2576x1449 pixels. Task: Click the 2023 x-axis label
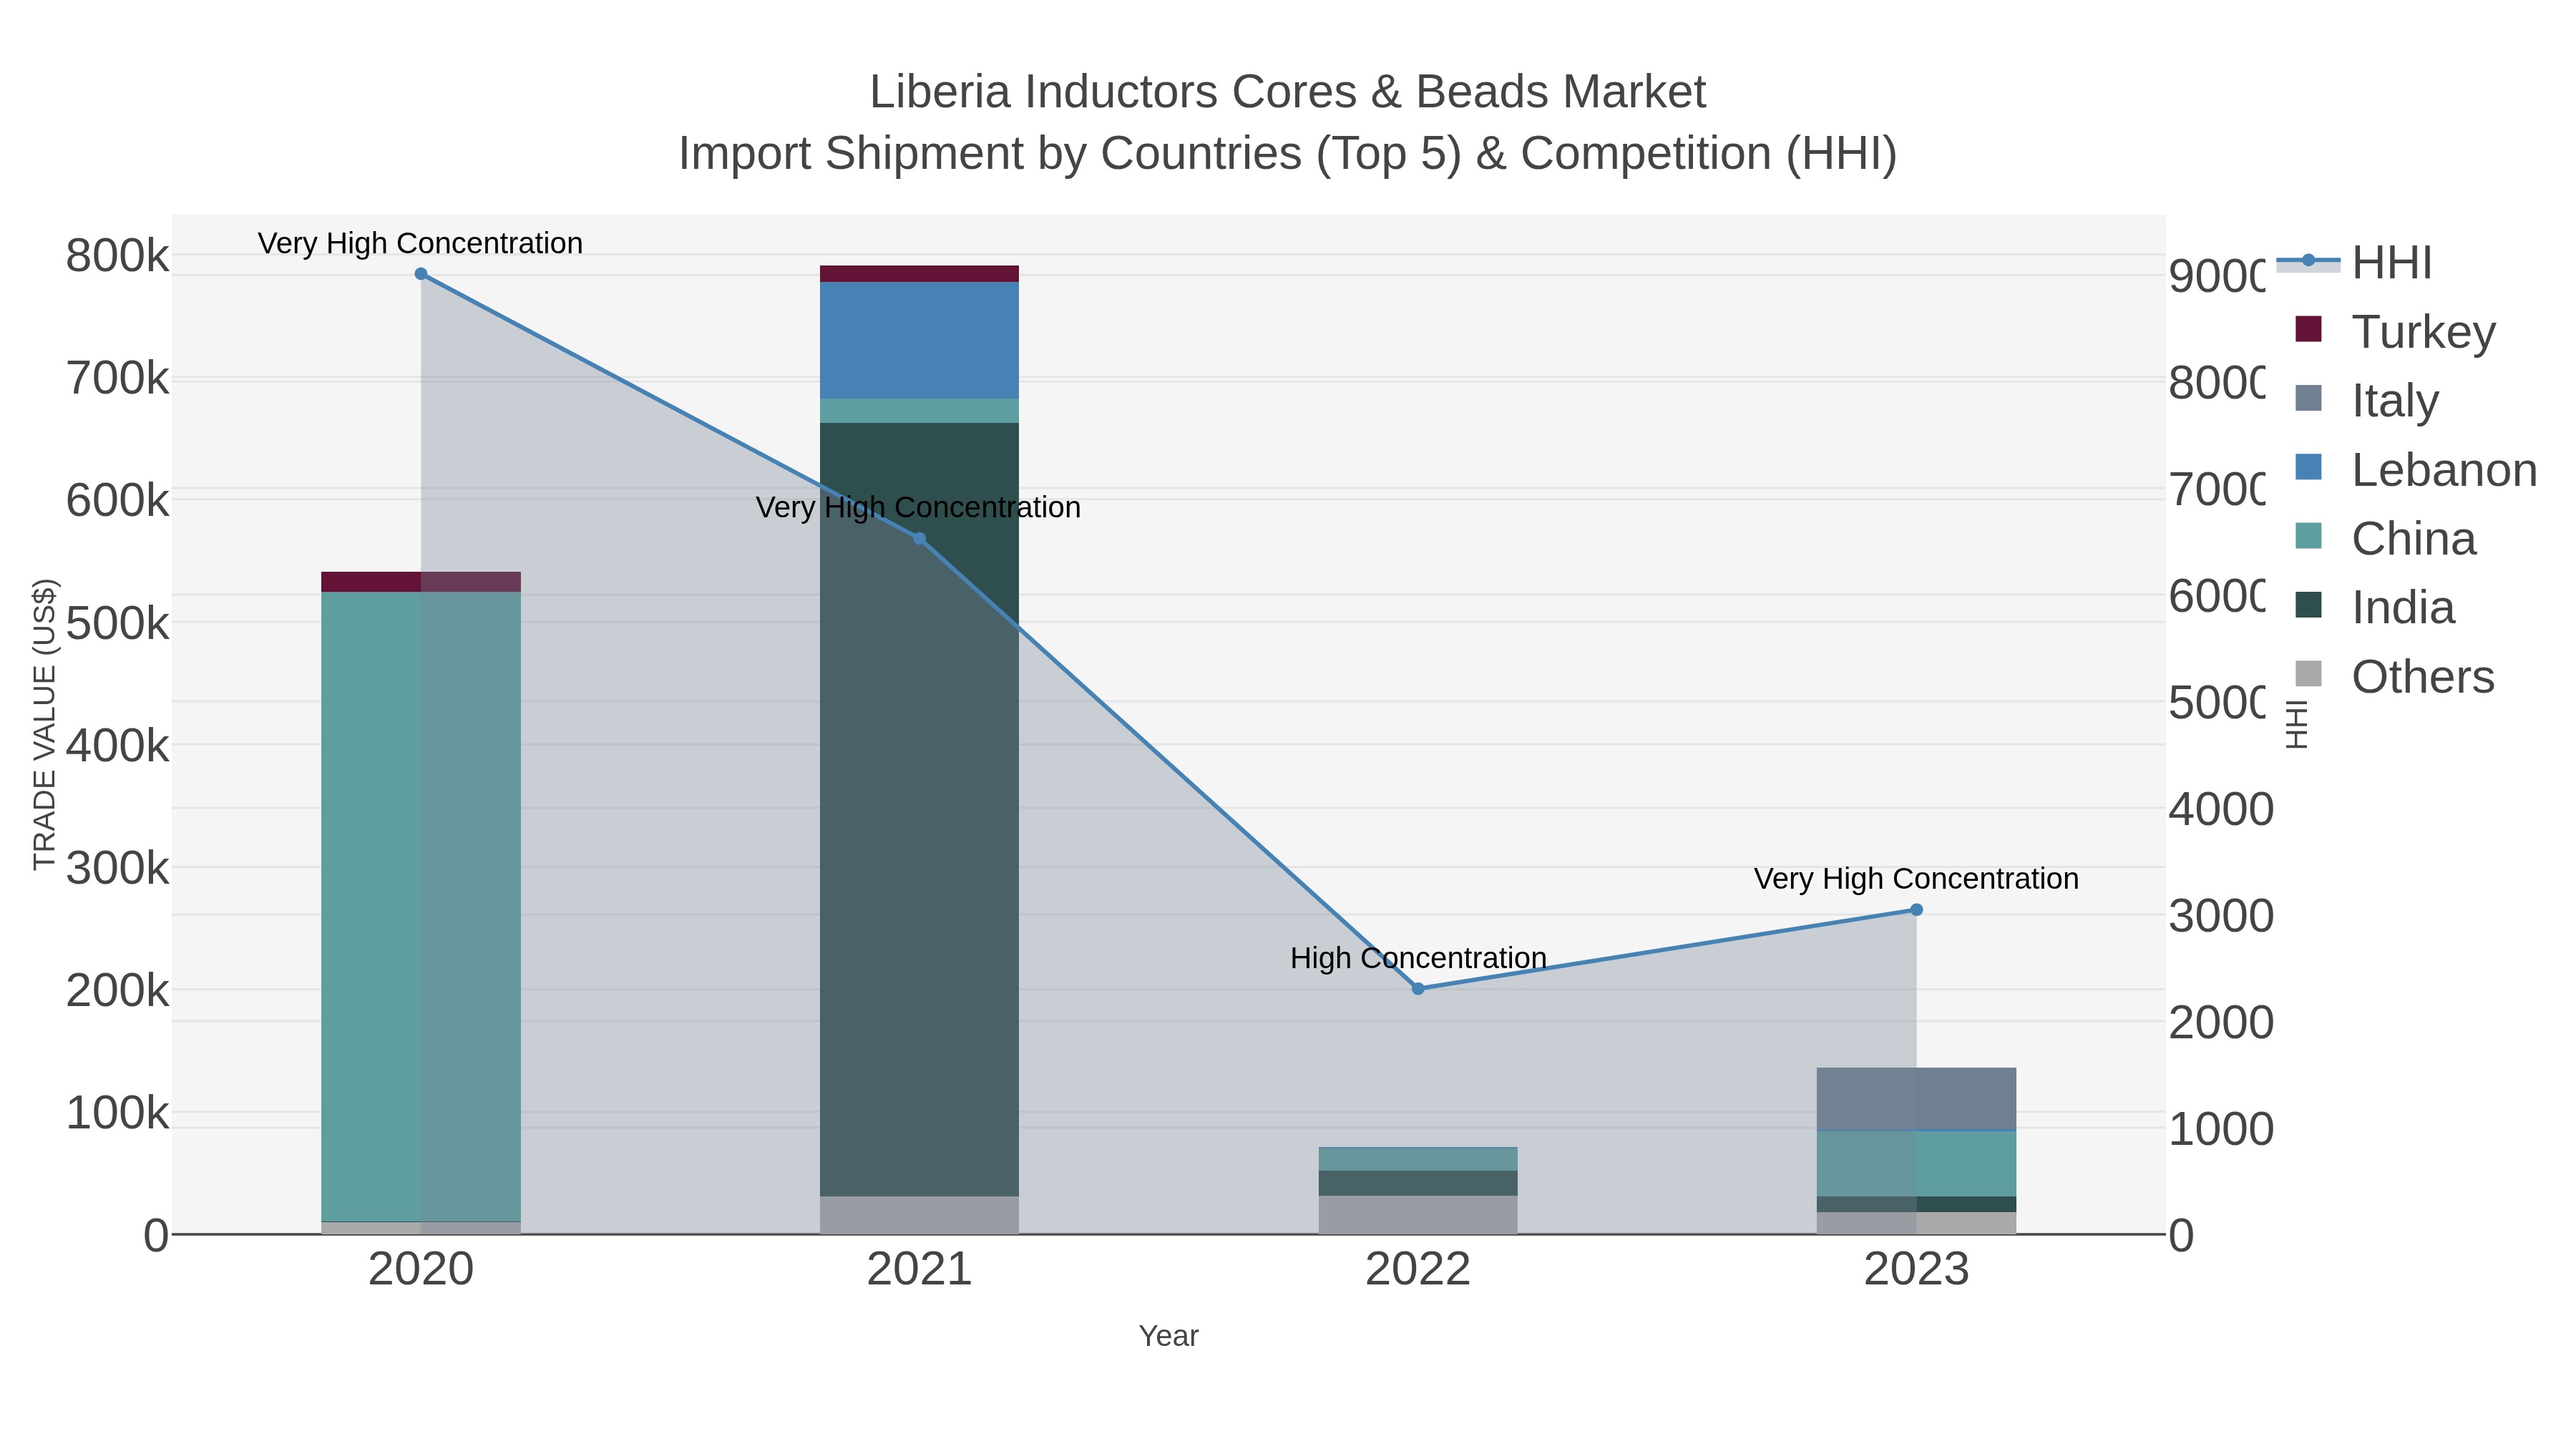pyautogui.click(x=1917, y=1270)
